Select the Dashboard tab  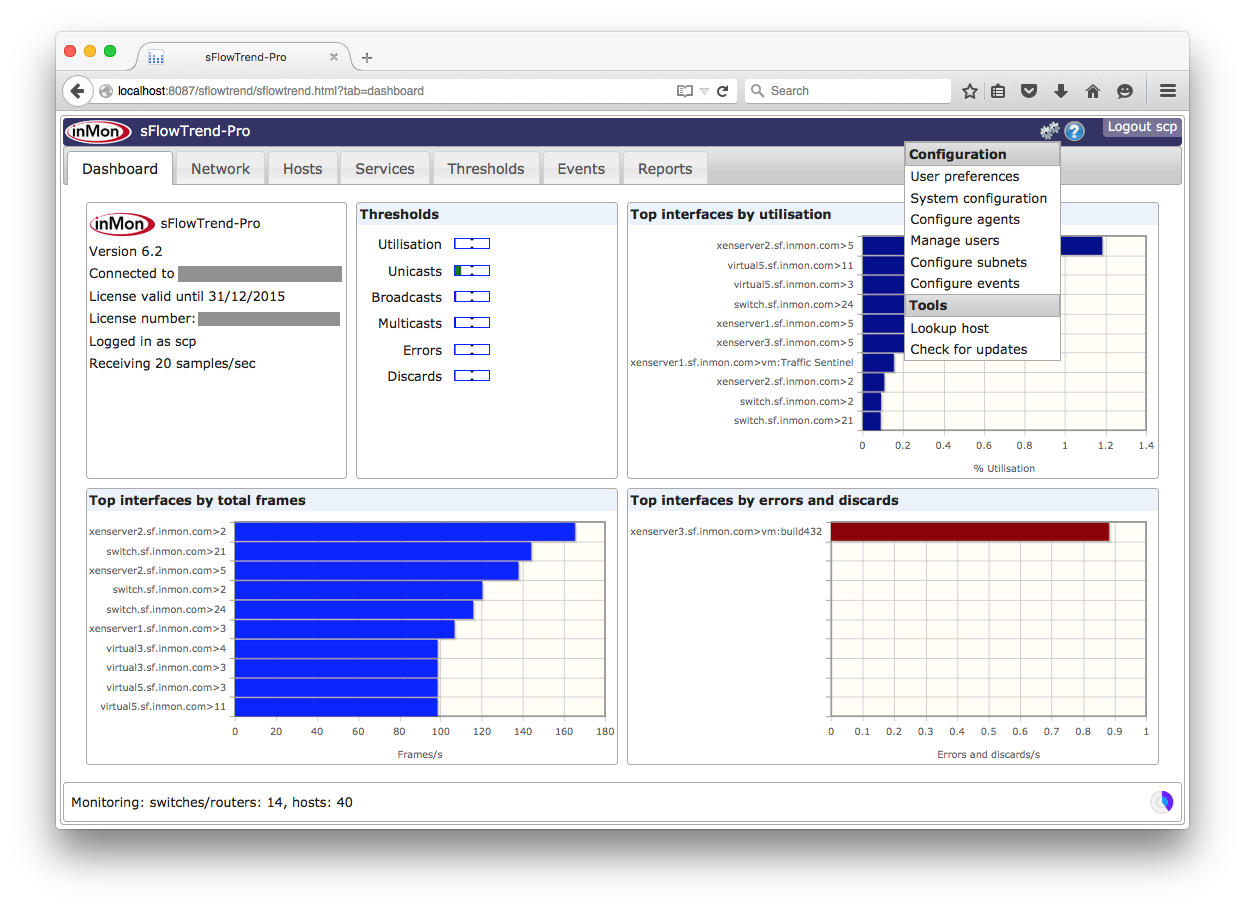pyautogui.click(x=120, y=168)
